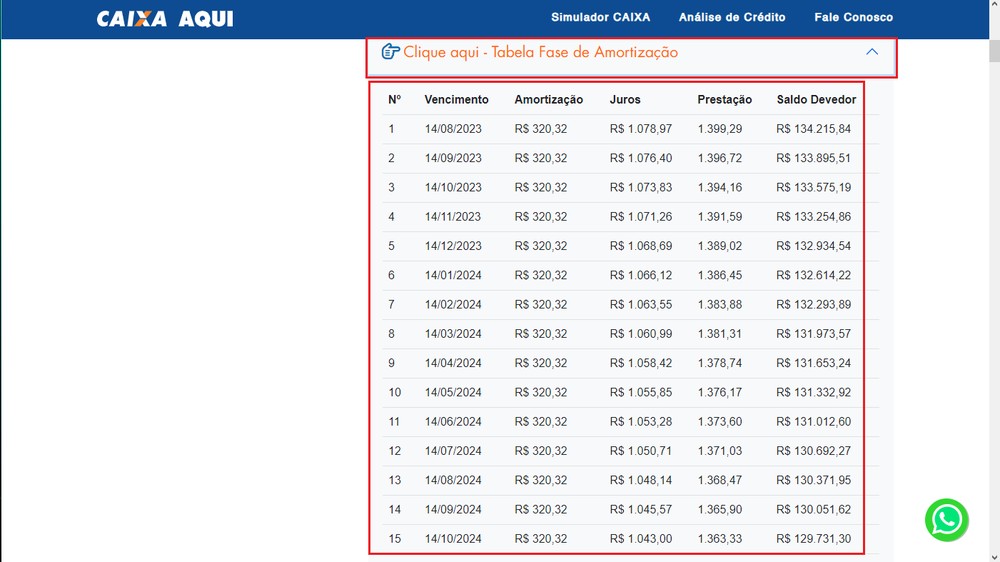
Task: Click the 'Clique aqui - Tabela Fase de Amortização' link
Action: point(540,52)
